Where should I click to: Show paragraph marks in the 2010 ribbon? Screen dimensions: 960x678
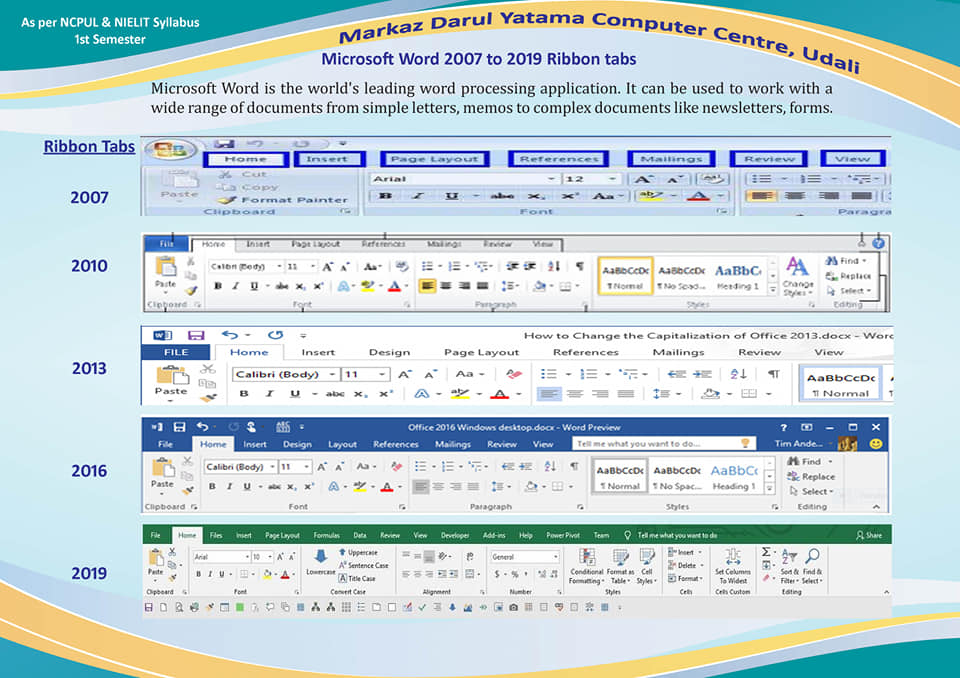pos(579,266)
